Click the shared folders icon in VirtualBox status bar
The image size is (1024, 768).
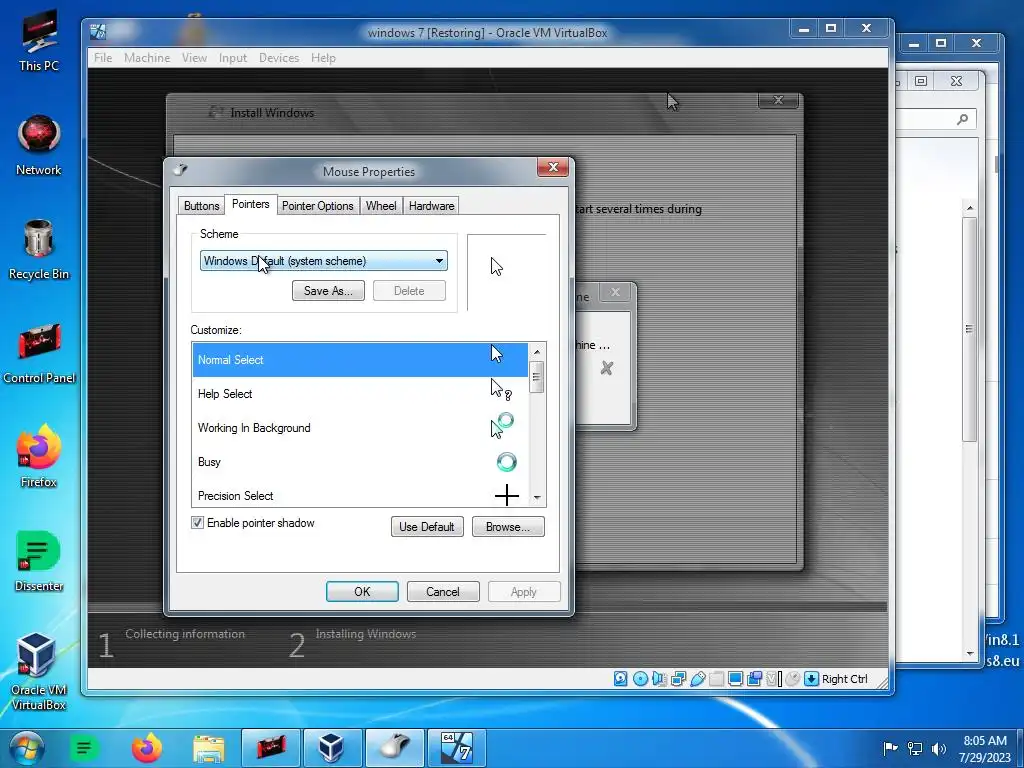[716, 679]
